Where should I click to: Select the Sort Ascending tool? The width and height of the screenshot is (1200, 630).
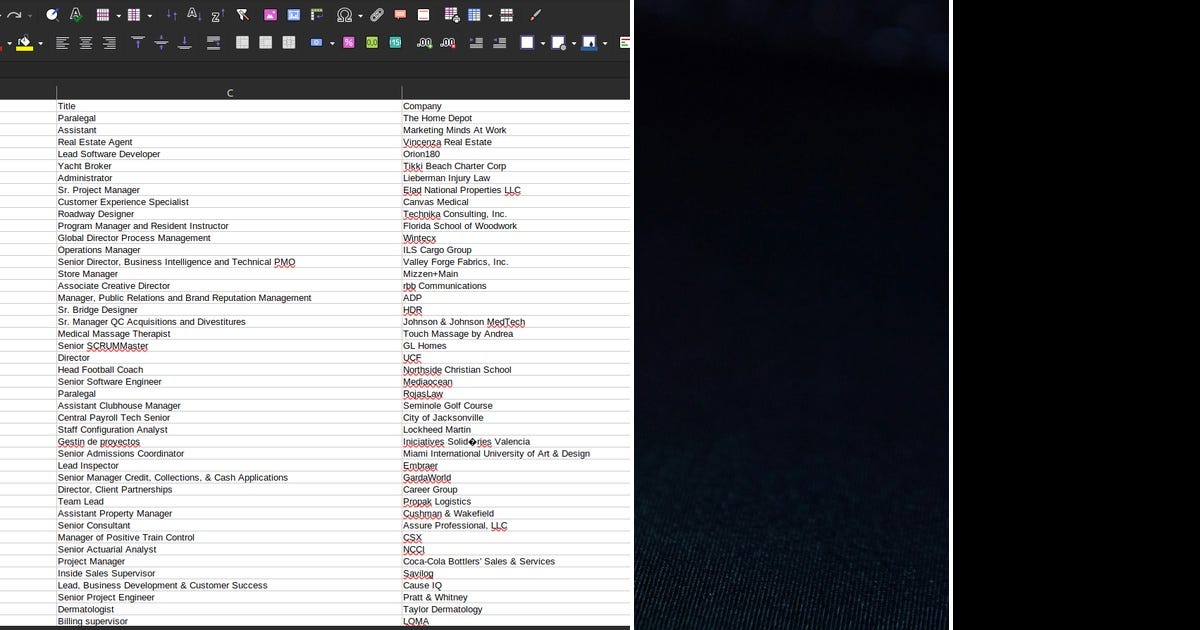point(191,15)
